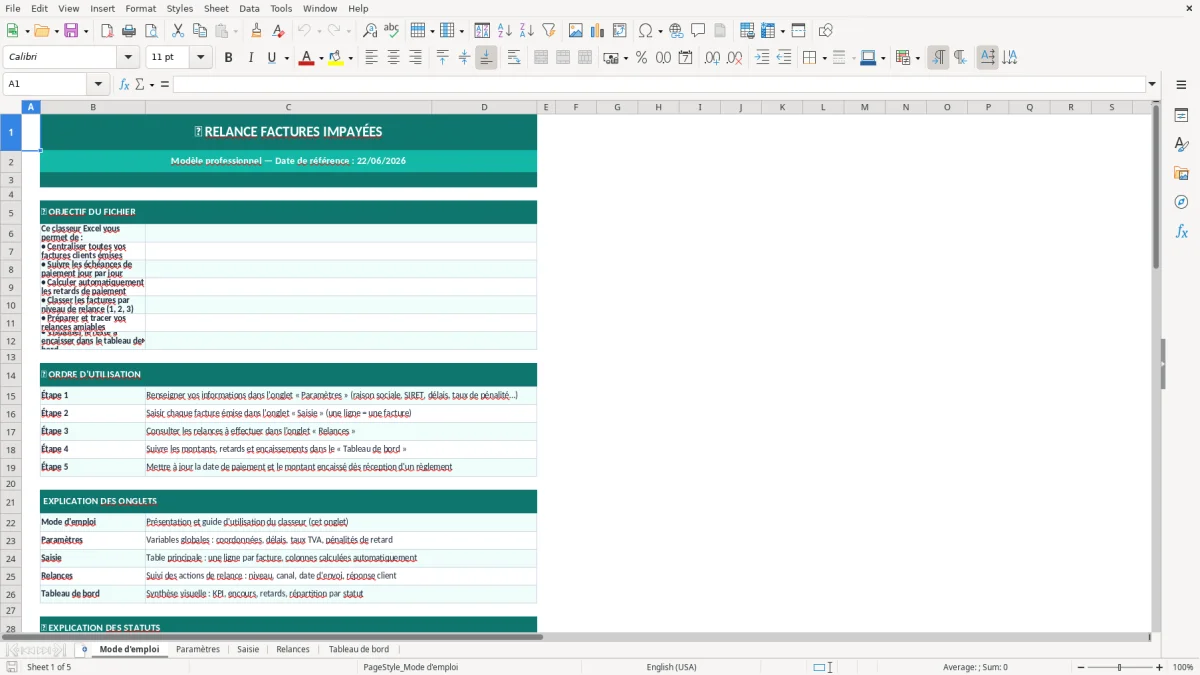This screenshot has height=675, width=1200.
Task: Select row header 15
Action: (x=11, y=396)
